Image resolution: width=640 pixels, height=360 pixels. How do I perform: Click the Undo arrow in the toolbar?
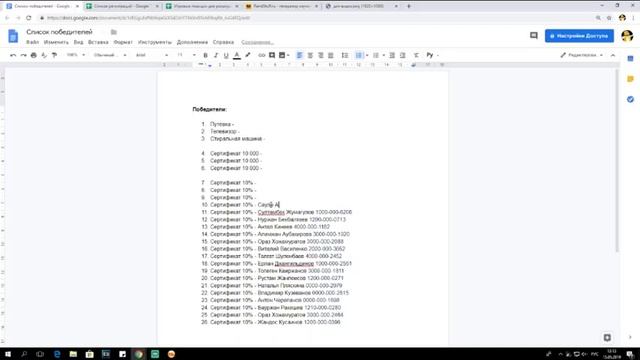(x=13, y=55)
